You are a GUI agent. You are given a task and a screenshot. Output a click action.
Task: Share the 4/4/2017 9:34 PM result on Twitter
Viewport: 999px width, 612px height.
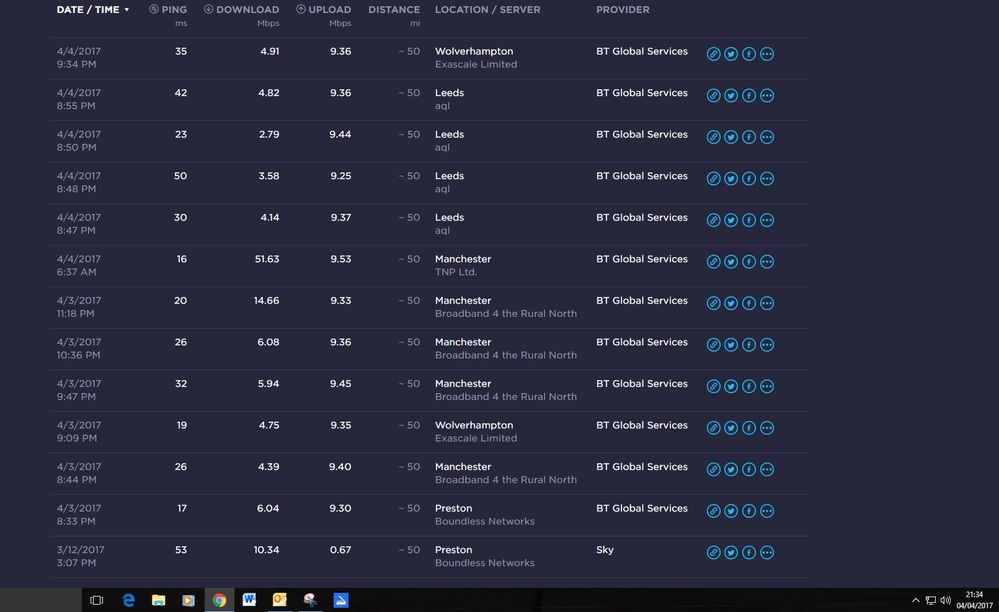[731, 54]
